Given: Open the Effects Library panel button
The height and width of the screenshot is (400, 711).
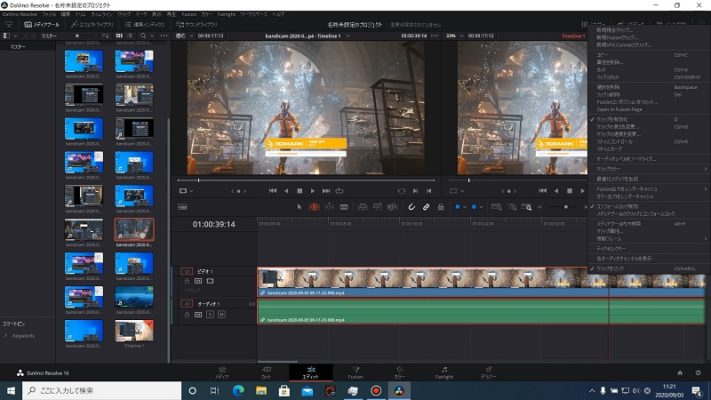Looking at the screenshot, I should pyautogui.click(x=92, y=24).
